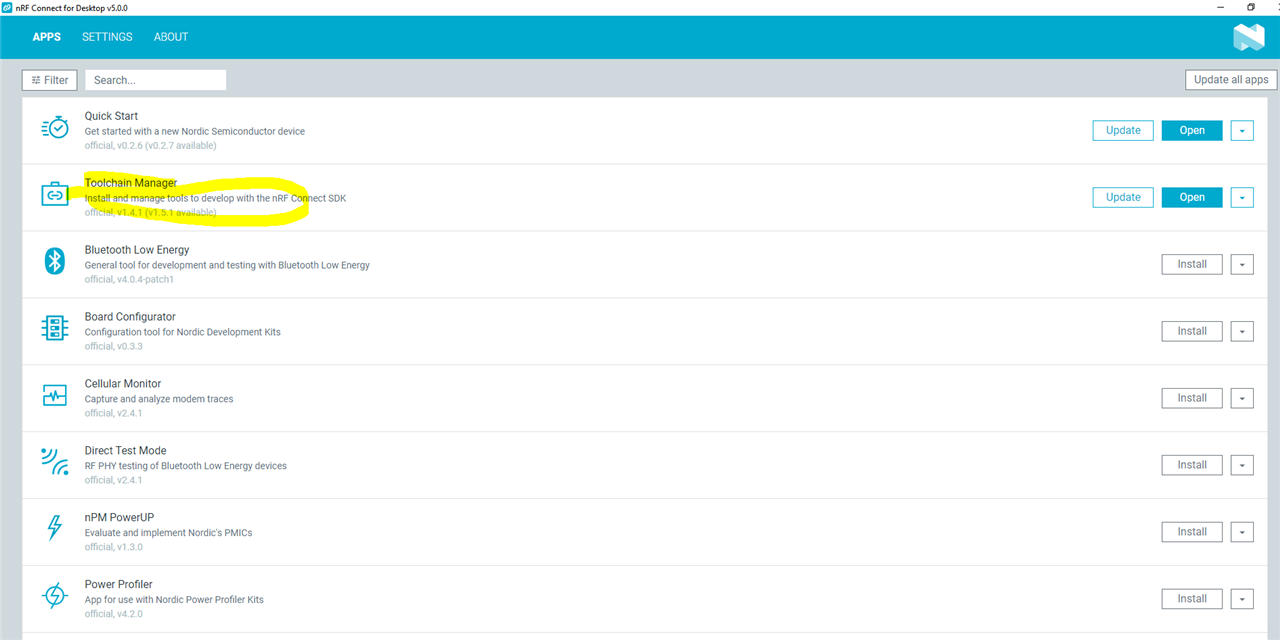
Task: Click 'RF PHY testing of Bluetooth' description
Action: point(186,466)
